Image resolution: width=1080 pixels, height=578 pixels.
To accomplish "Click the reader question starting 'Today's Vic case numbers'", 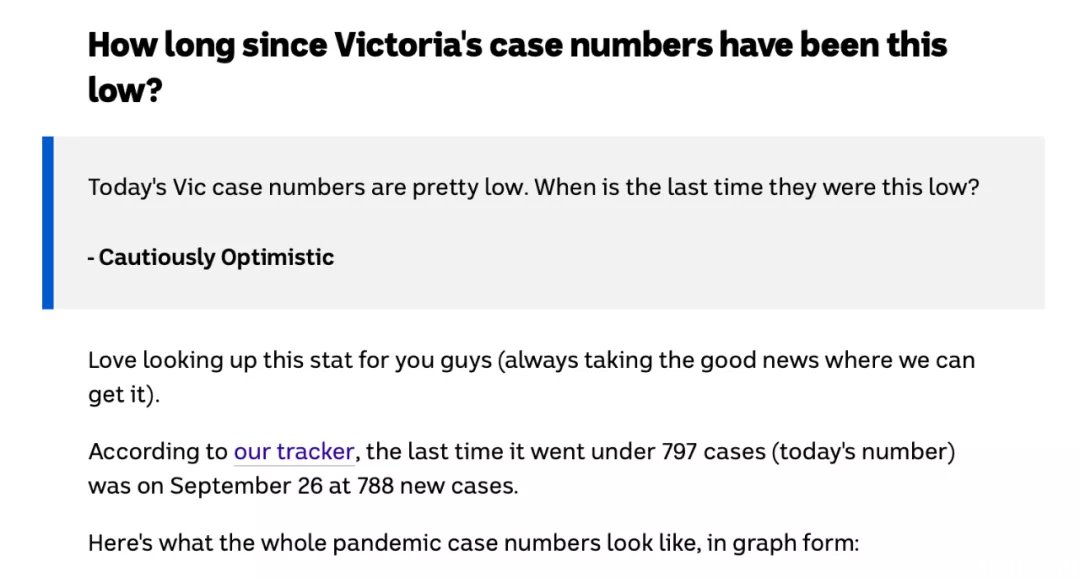I will click(533, 187).
